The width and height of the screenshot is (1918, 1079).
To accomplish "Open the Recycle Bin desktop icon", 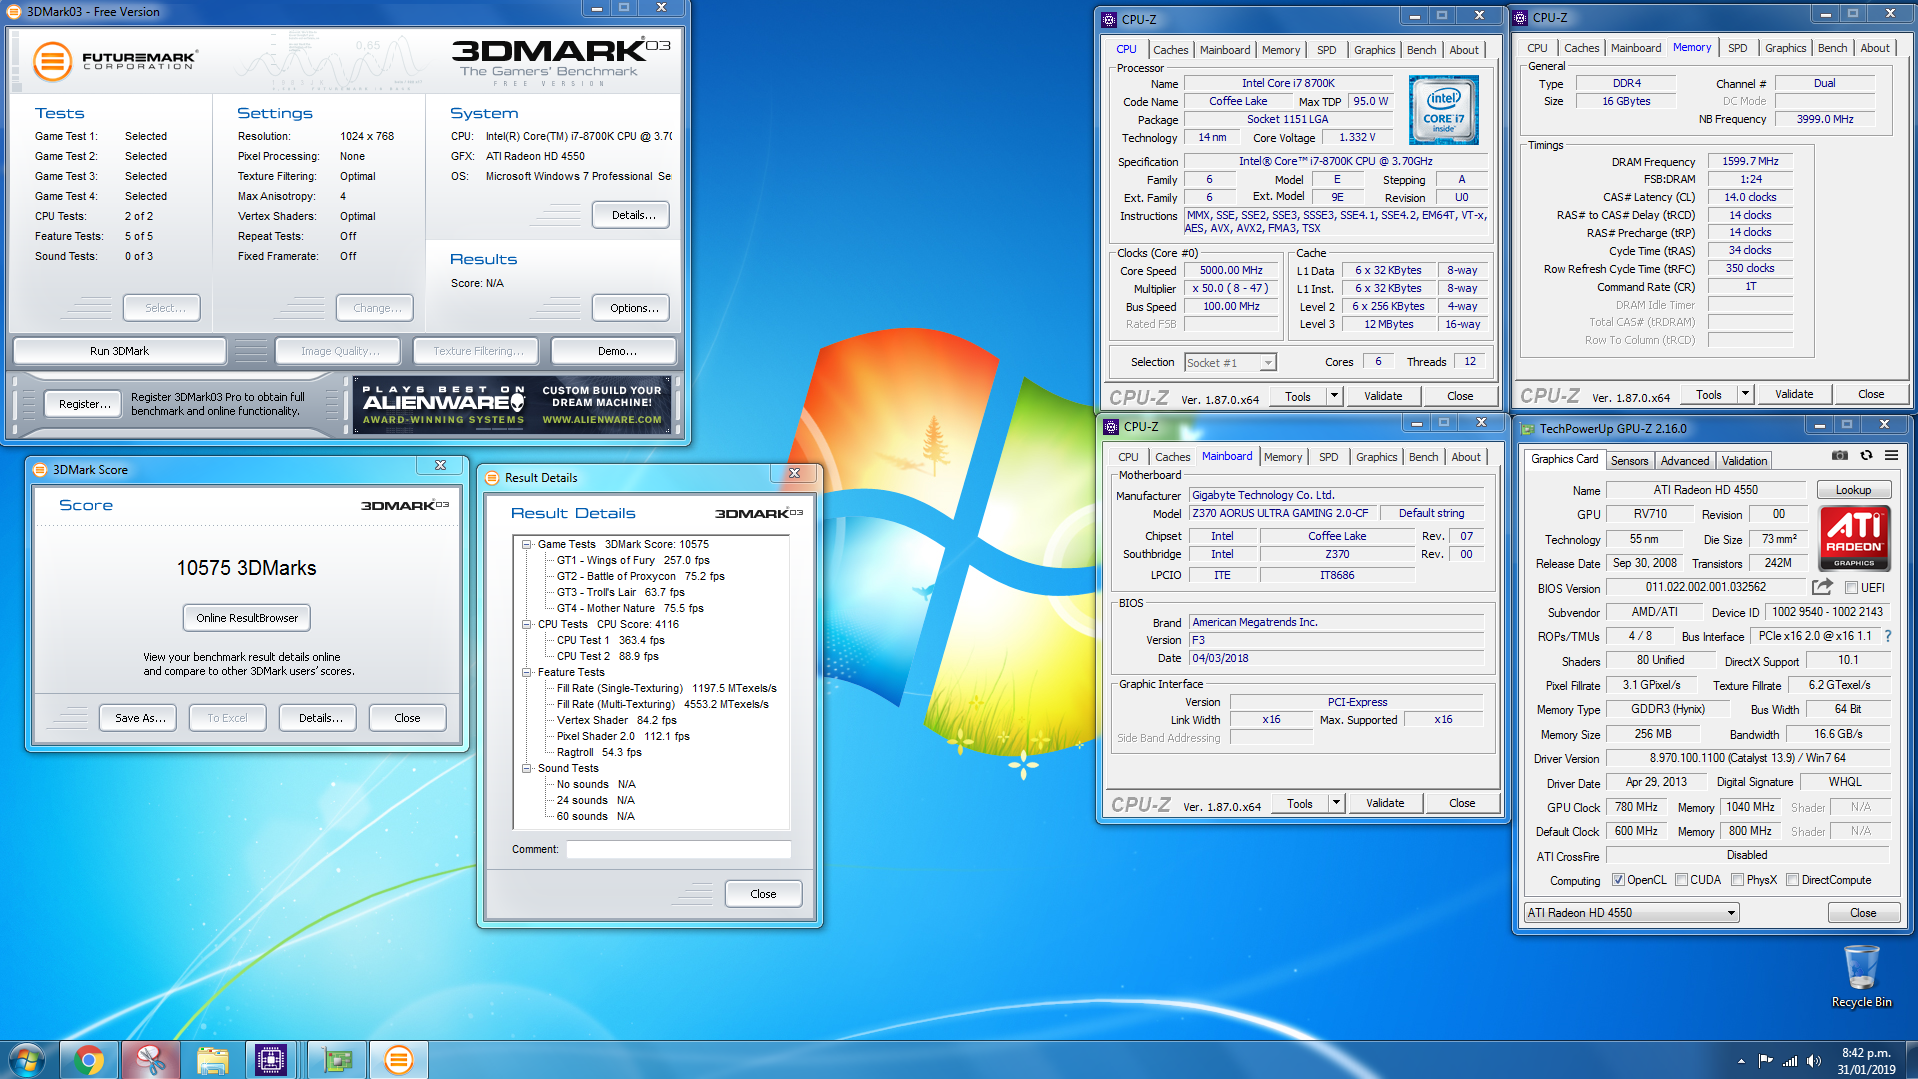I will (1861, 976).
